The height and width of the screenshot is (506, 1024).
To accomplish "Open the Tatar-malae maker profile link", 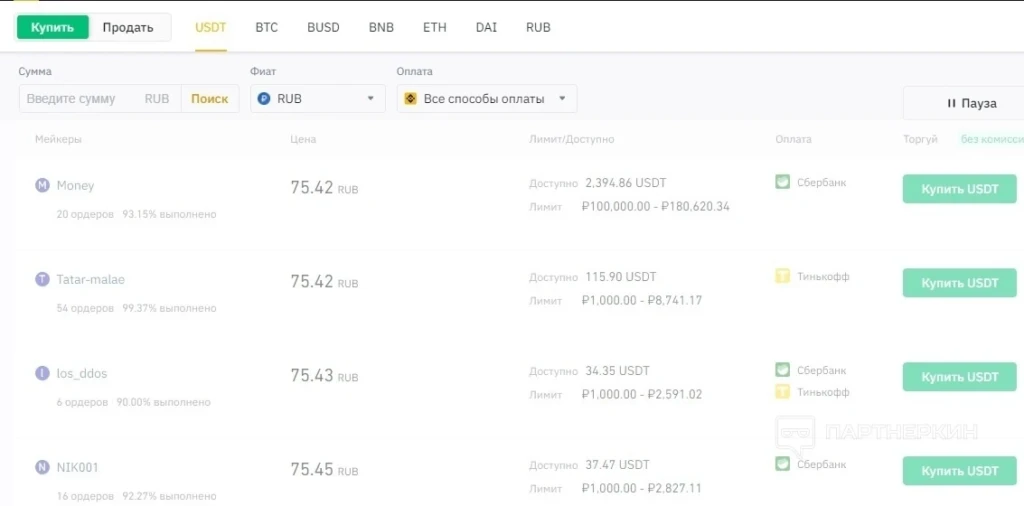I will coord(90,279).
